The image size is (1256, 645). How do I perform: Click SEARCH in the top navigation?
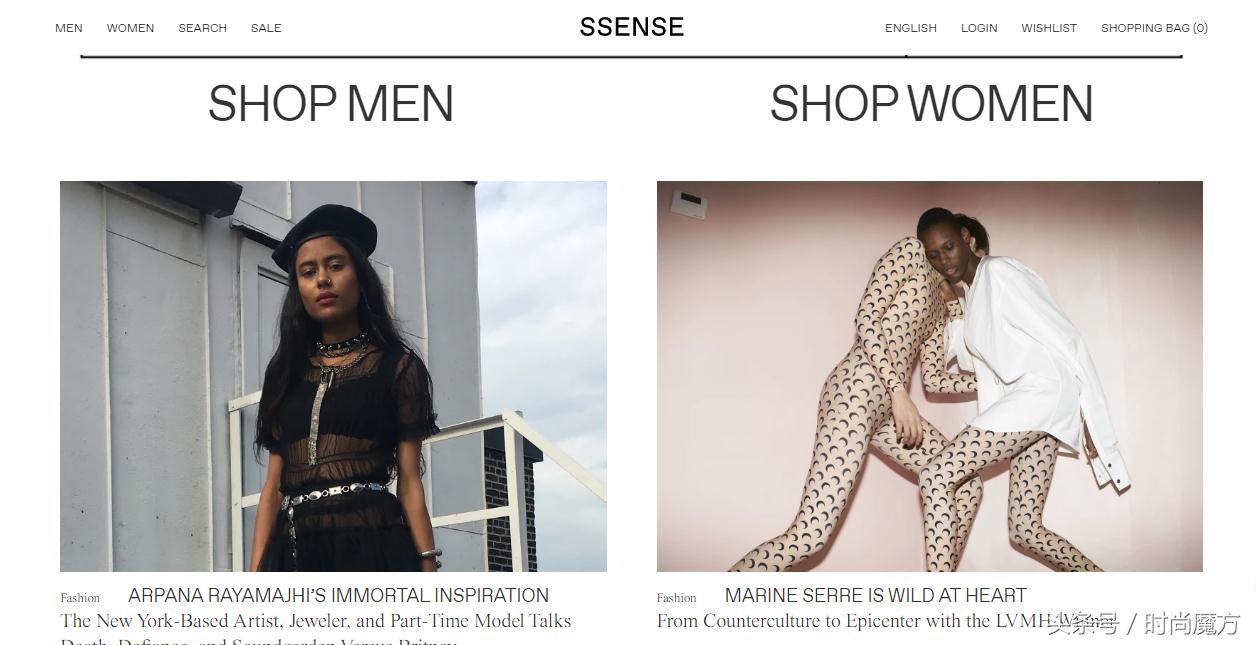point(202,28)
